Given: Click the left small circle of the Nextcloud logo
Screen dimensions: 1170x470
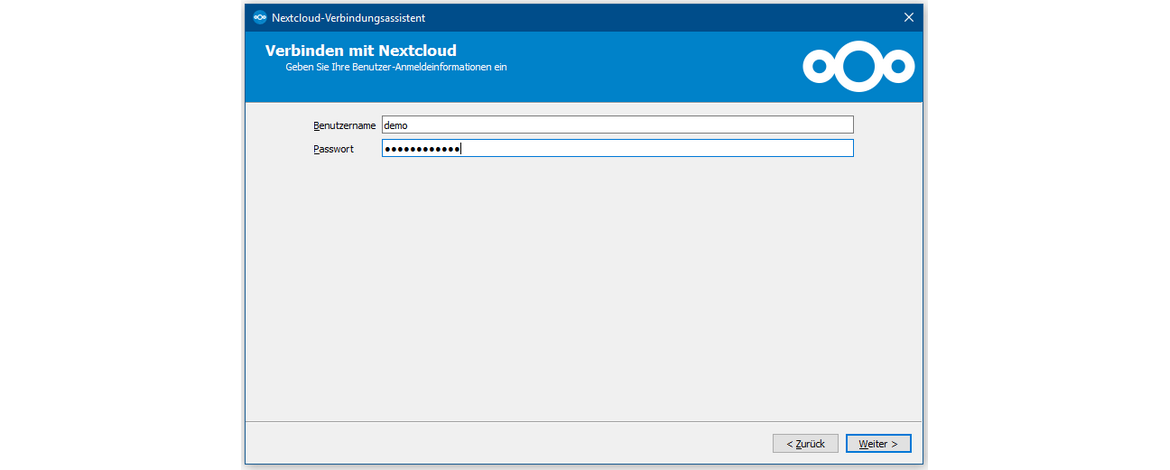Looking at the screenshot, I should click(819, 67).
